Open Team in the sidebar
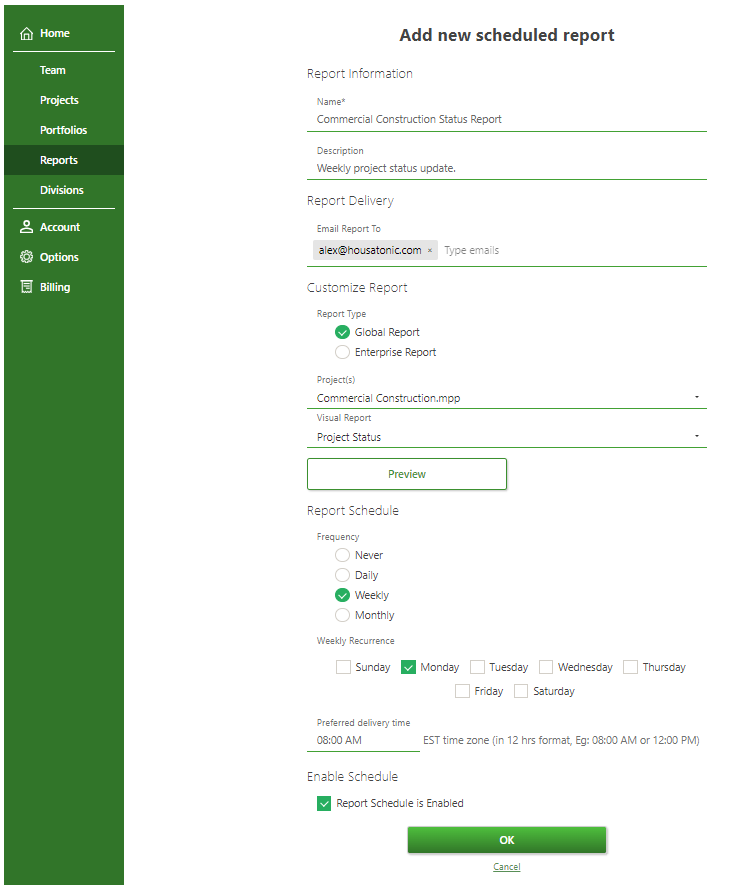Screen dimensions: 731x889 click(x=53, y=70)
